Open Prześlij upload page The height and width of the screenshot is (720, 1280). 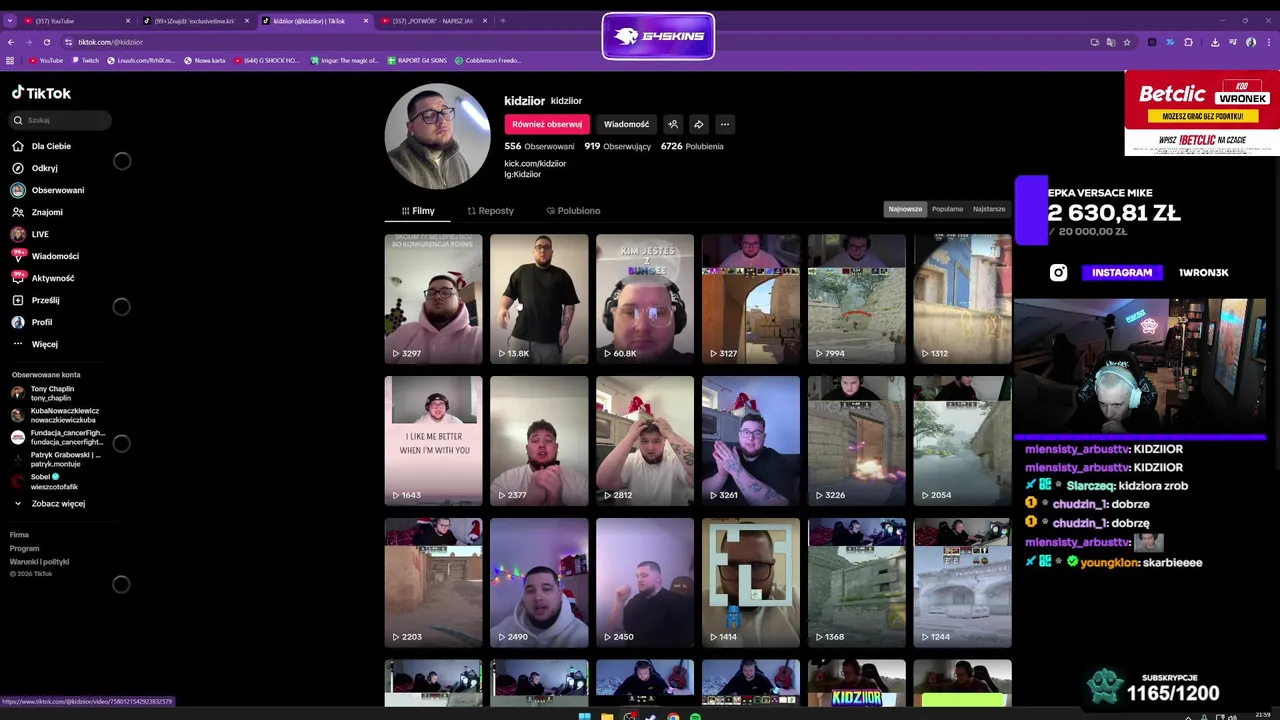coord(45,300)
